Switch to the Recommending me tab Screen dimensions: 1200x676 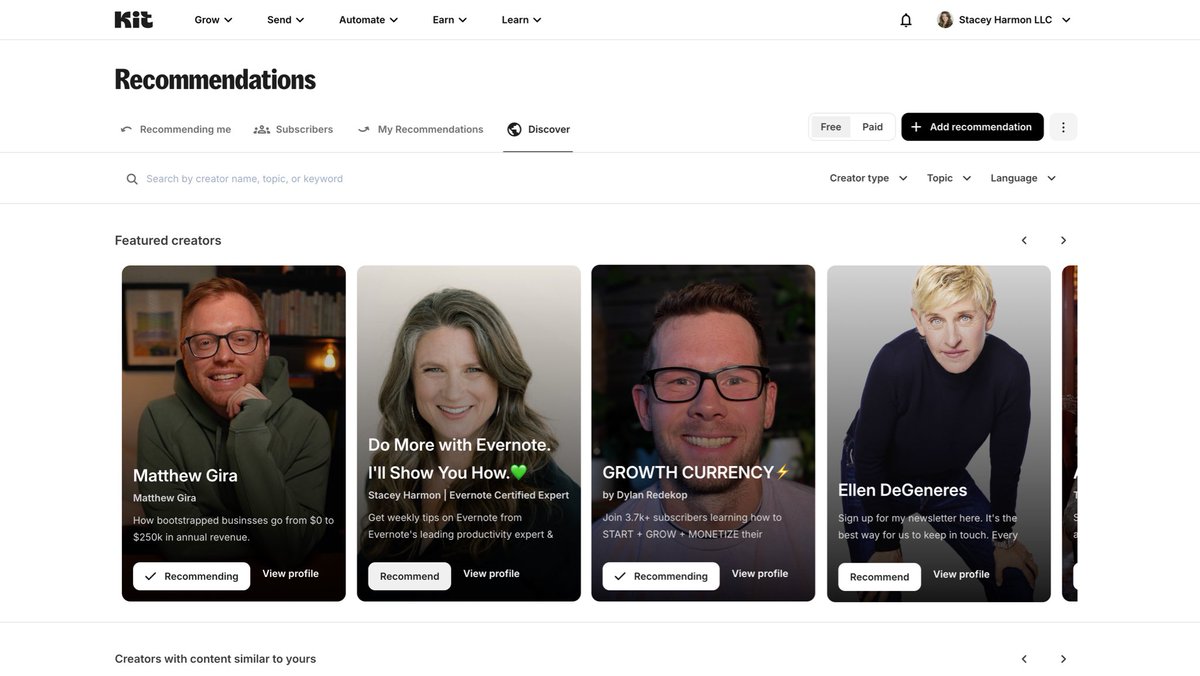tap(175, 129)
